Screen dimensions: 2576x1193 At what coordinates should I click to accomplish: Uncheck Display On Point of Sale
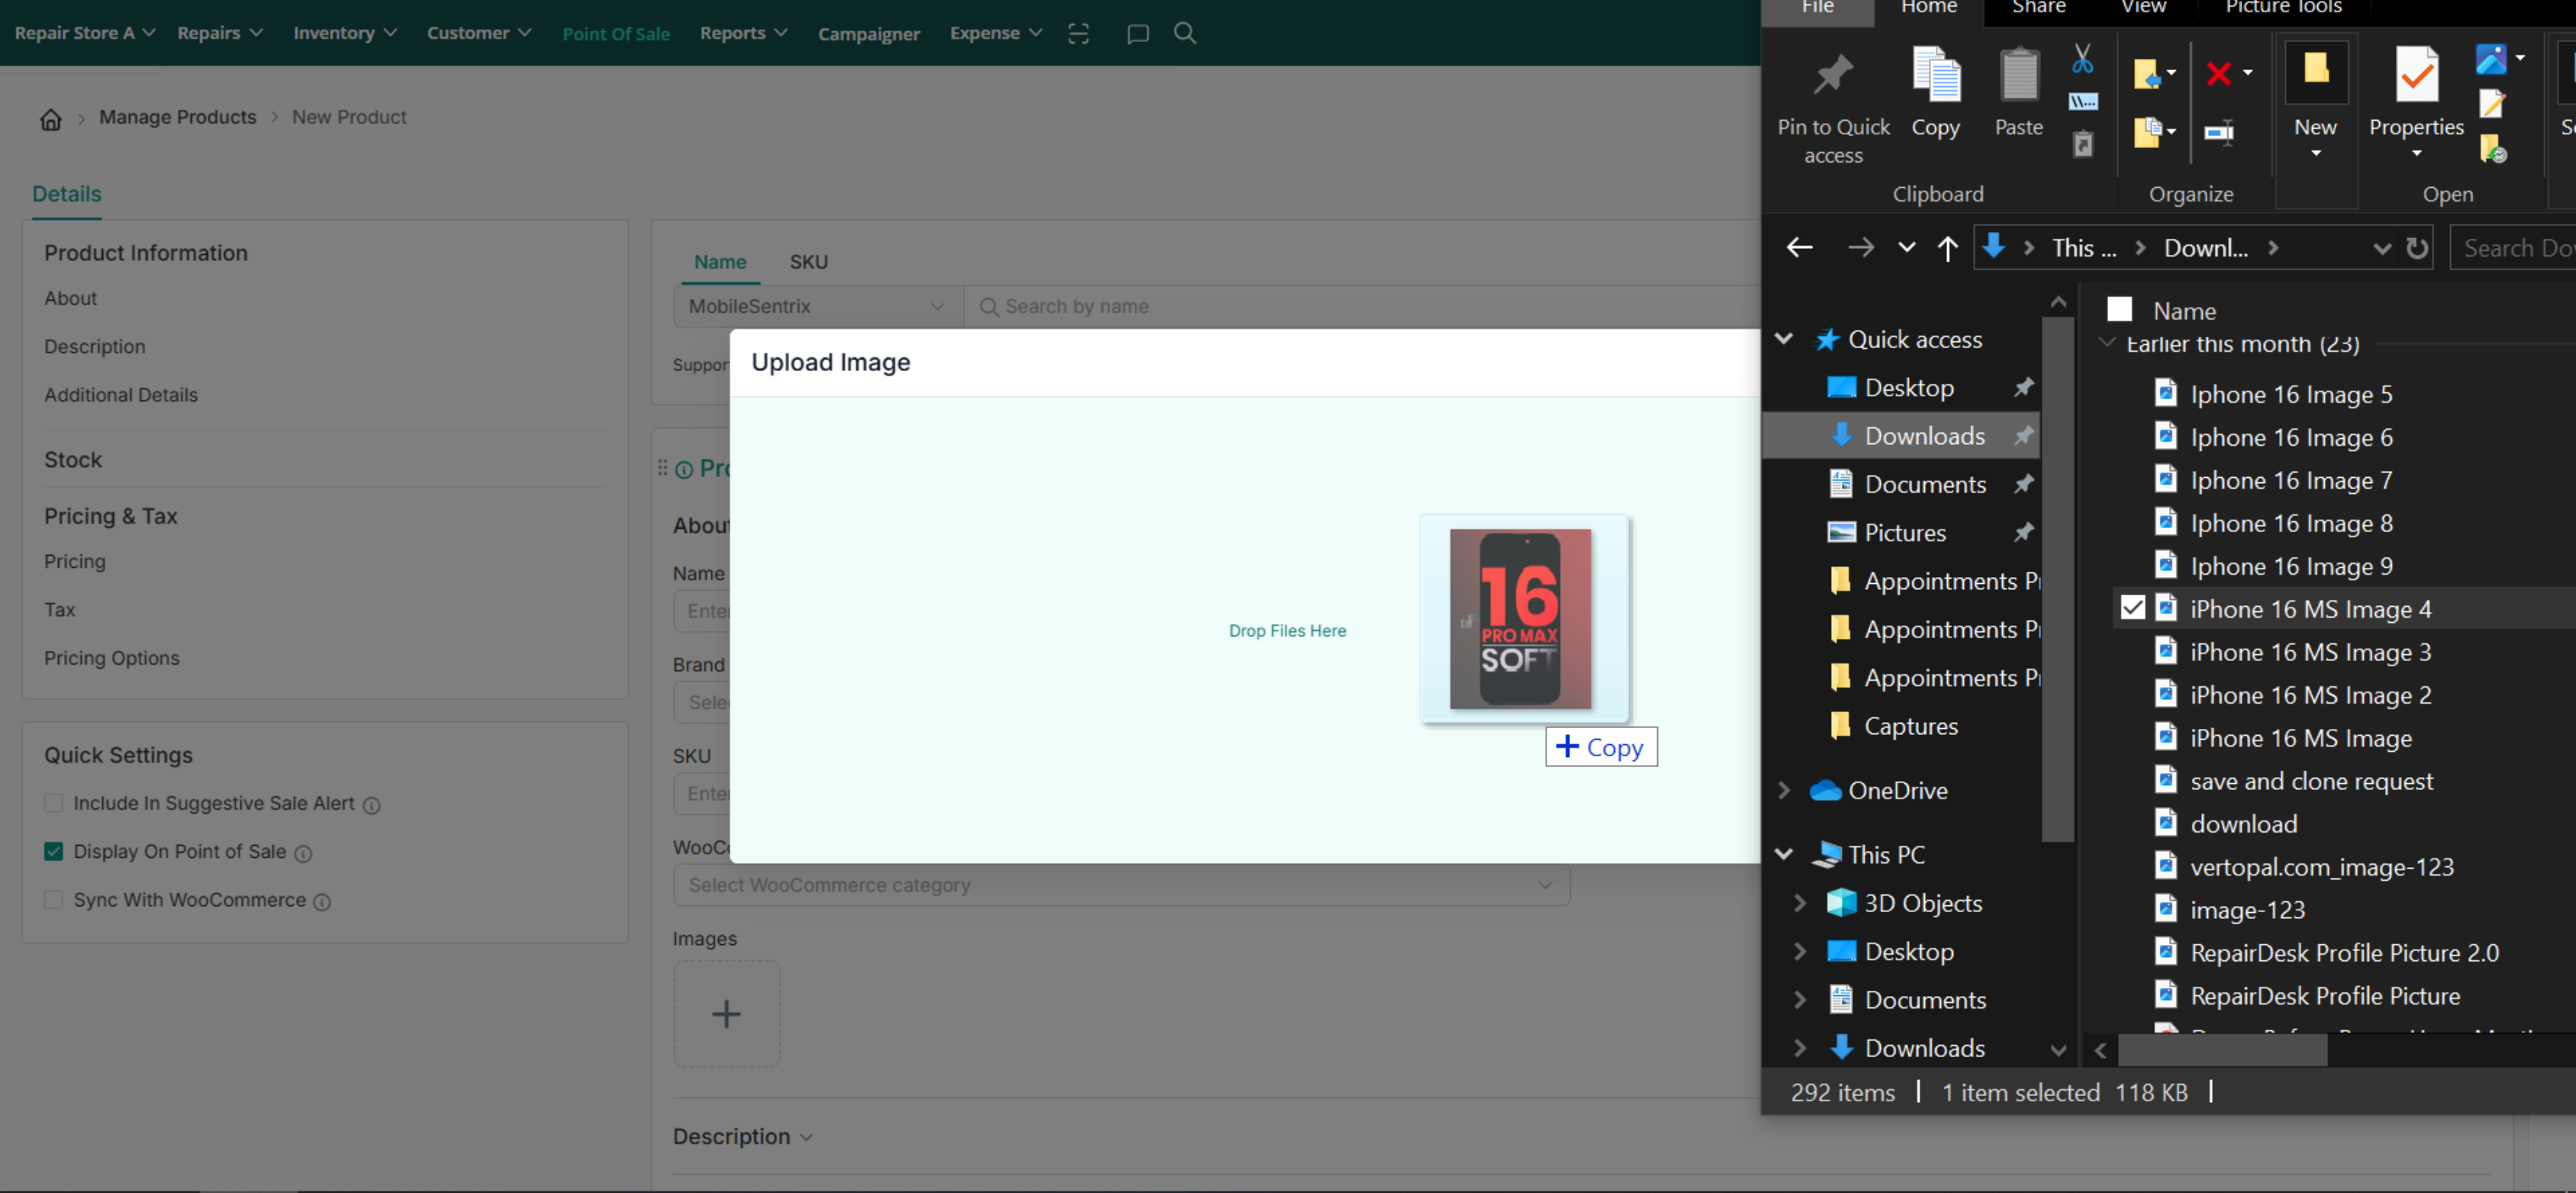click(x=54, y=851)
